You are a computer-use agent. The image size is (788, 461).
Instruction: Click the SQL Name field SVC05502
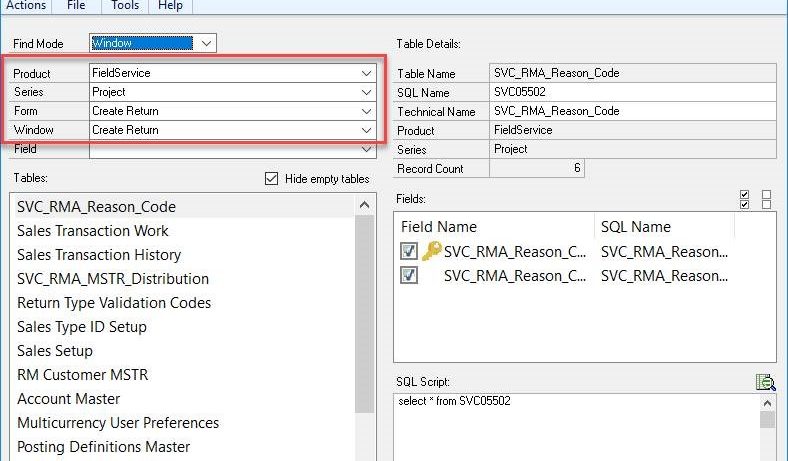tap(632, 92)
